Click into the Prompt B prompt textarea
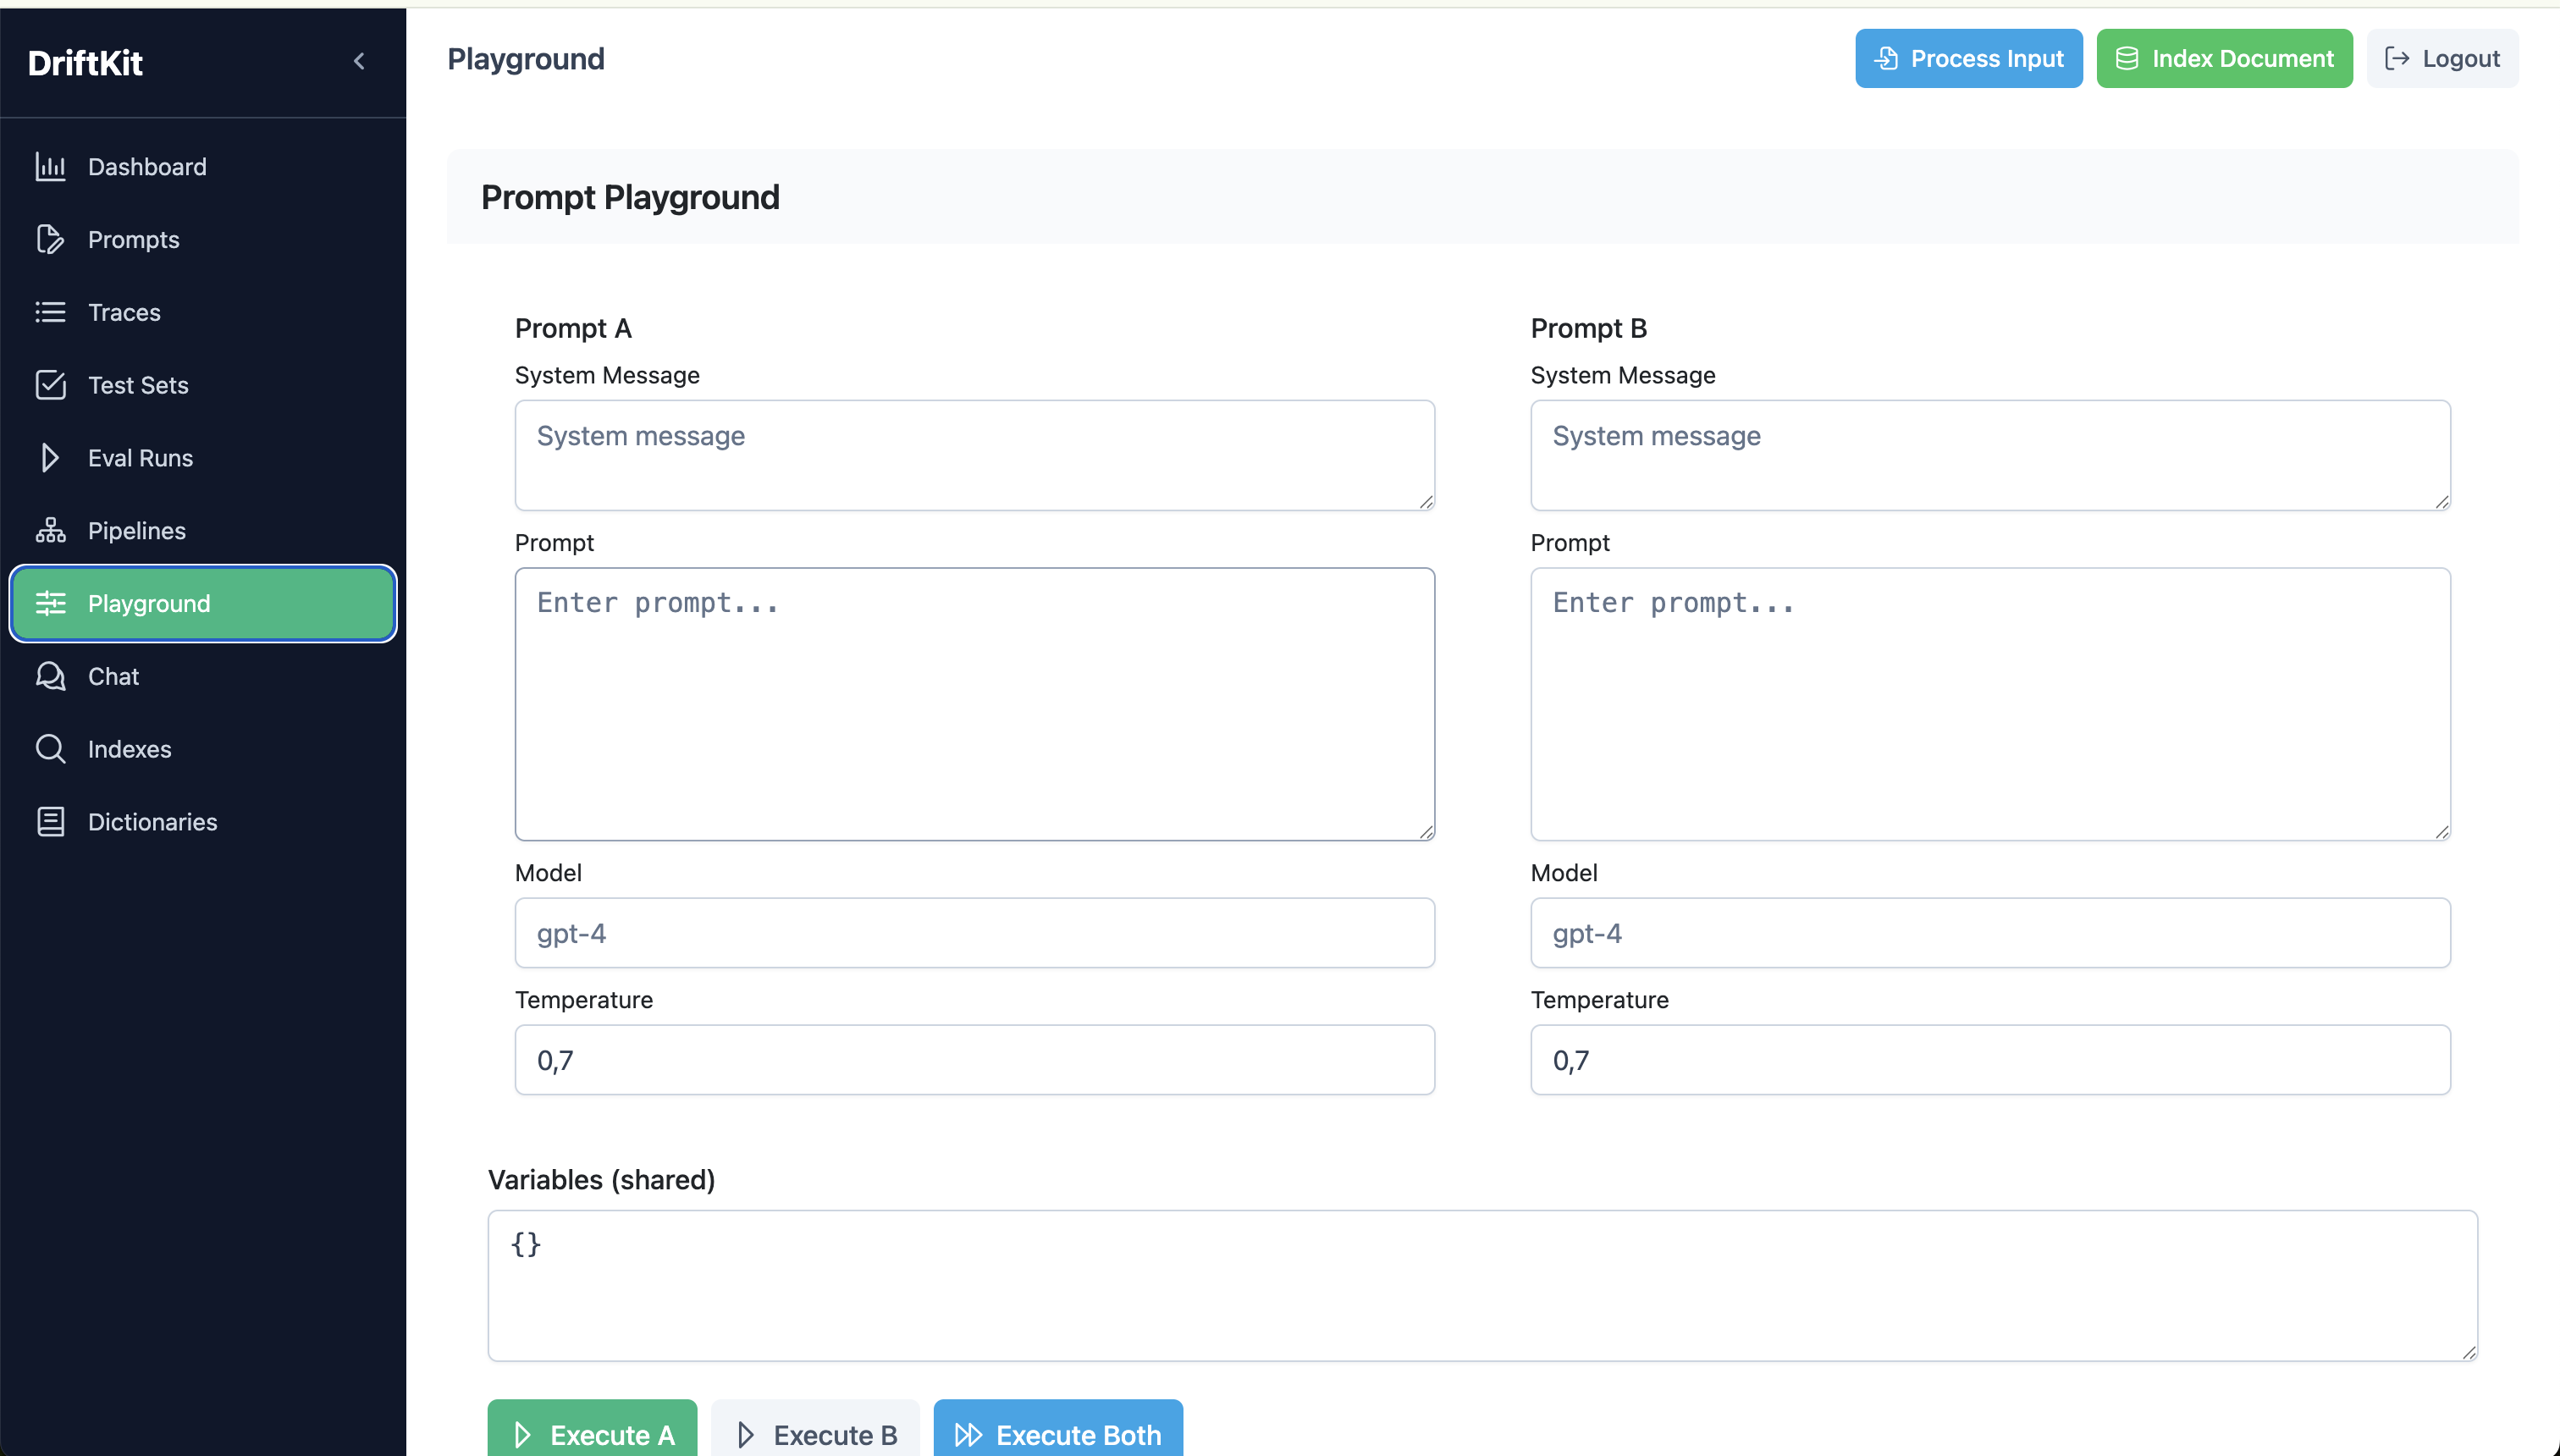This screenshot has height=1456, width=2560. pos(1990,704)
